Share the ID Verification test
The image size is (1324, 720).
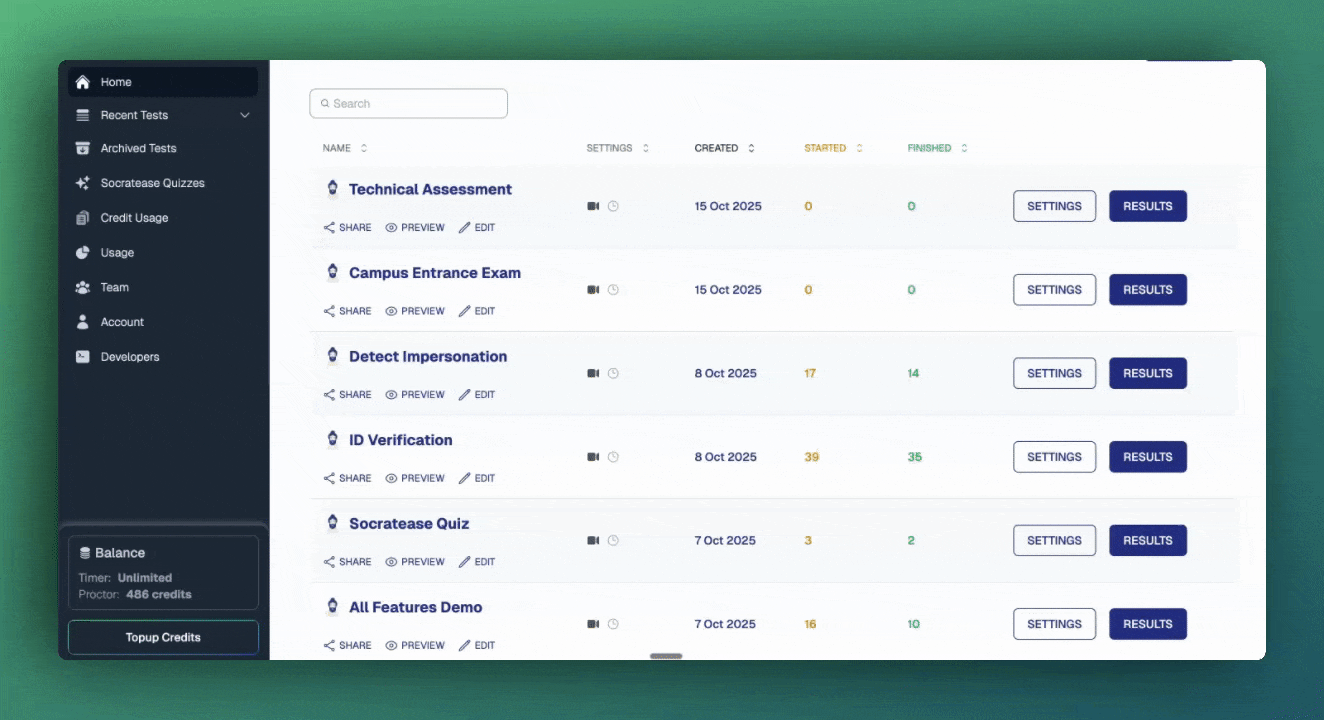[347, 478]
